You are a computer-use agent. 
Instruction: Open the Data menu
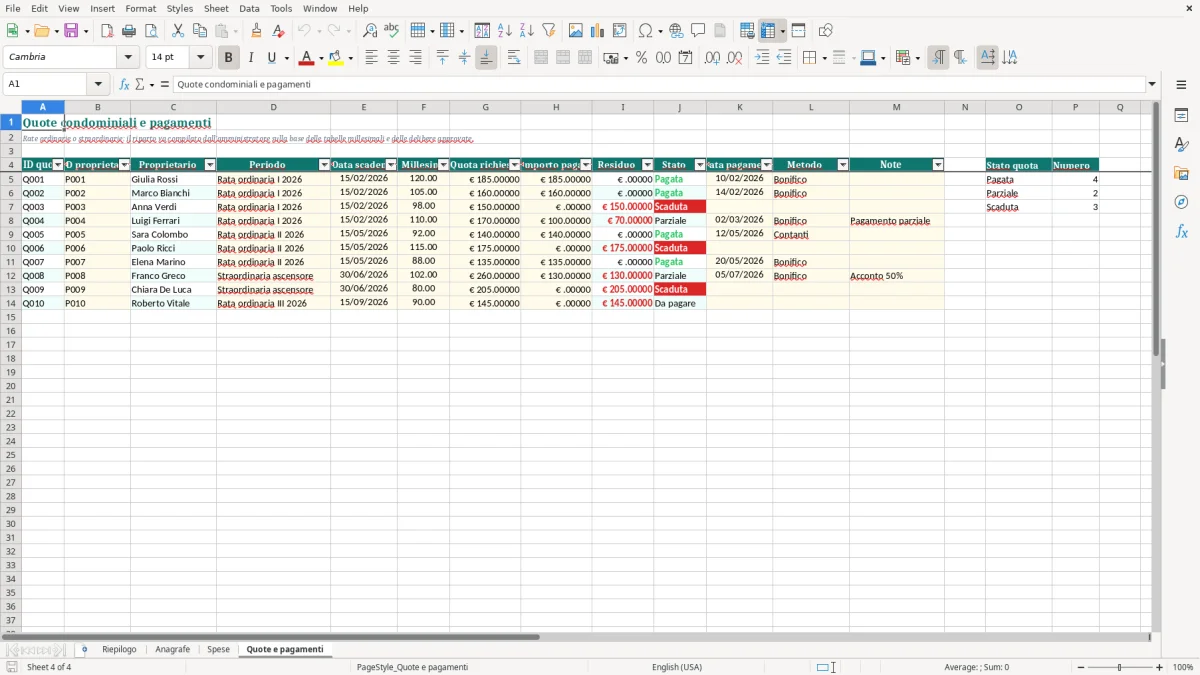pyautogui.click(x=249, y=8)
